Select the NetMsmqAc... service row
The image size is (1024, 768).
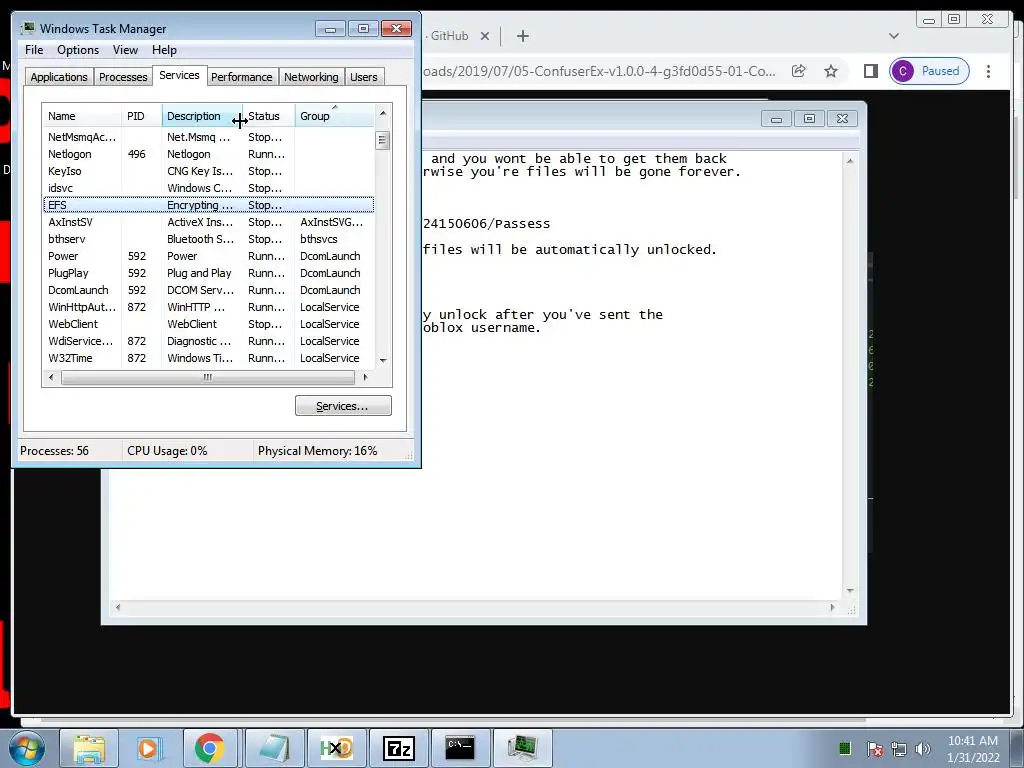pos(208,137)
